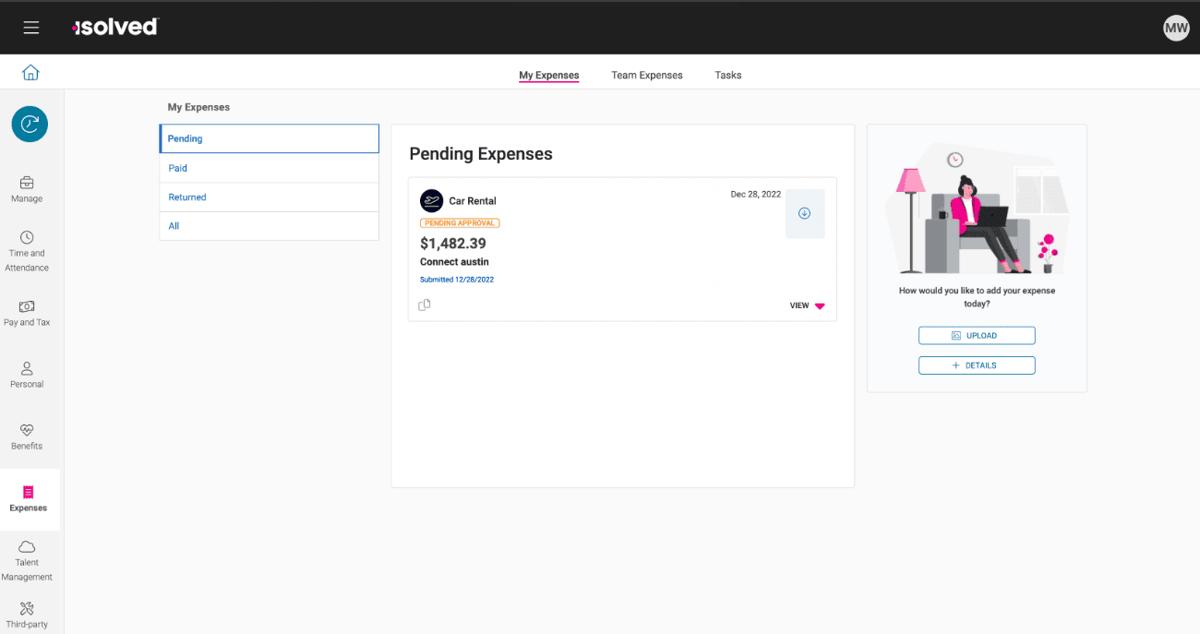
Task: Open the Manage section icon
Action: pyautogui.click(x=27, y=185)
